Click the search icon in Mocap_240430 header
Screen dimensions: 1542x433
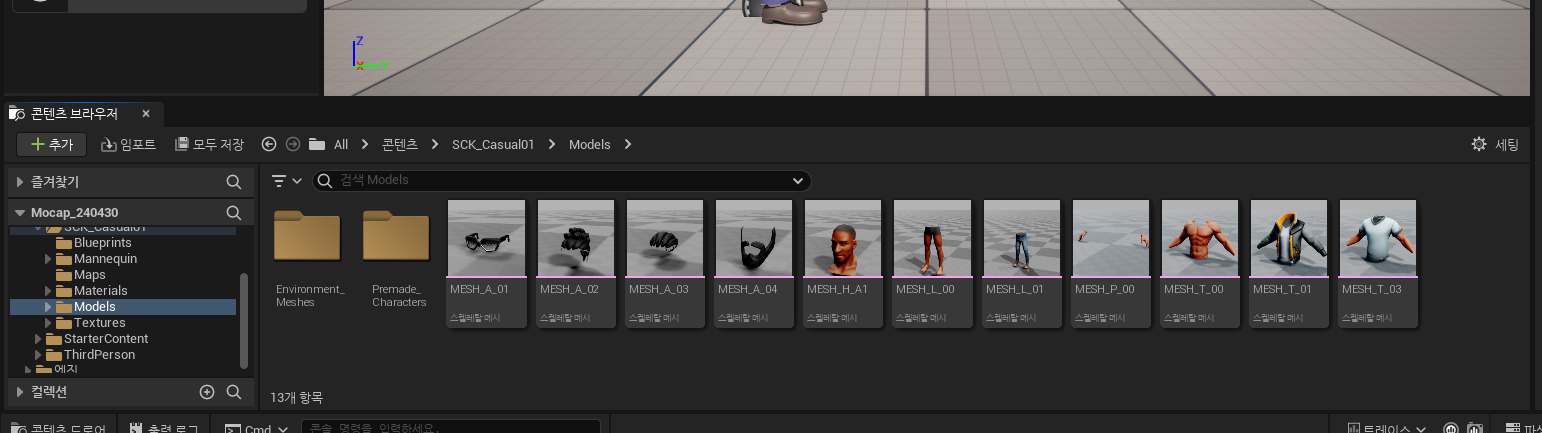click(233, 213)
